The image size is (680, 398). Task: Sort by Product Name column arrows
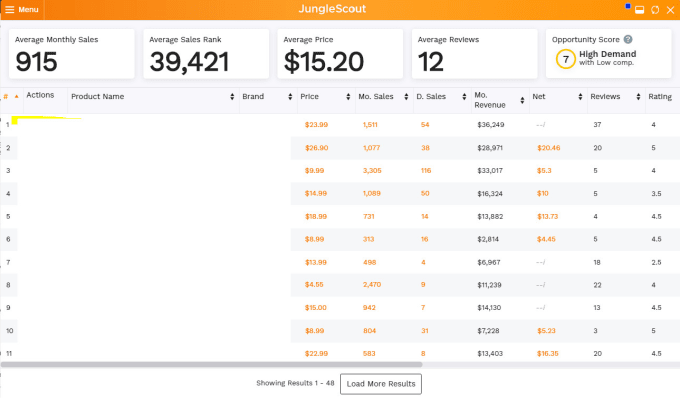pyautogui.click(x=232, y=97)
